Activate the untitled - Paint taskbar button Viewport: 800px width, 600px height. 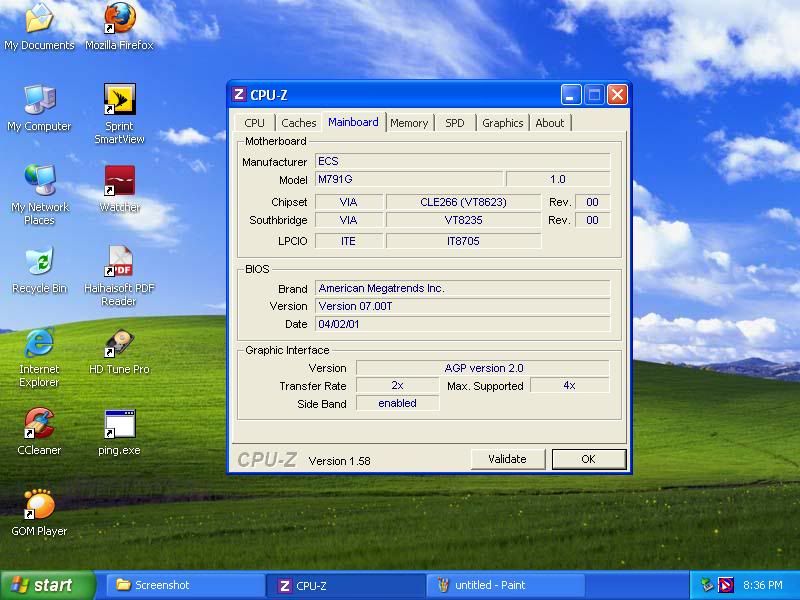coord(505,585)
